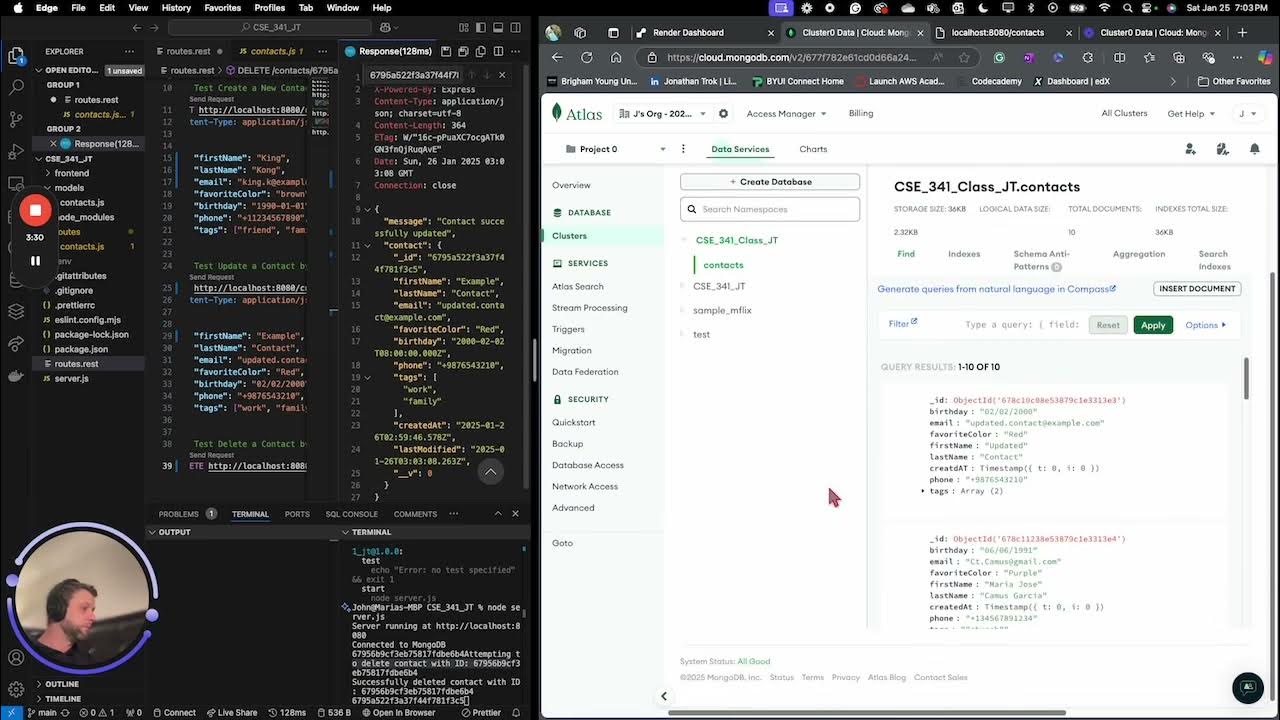1280x720 pixels.
Task: Collapse the Atlas sidebar with arrow
Action: (663, 696)
